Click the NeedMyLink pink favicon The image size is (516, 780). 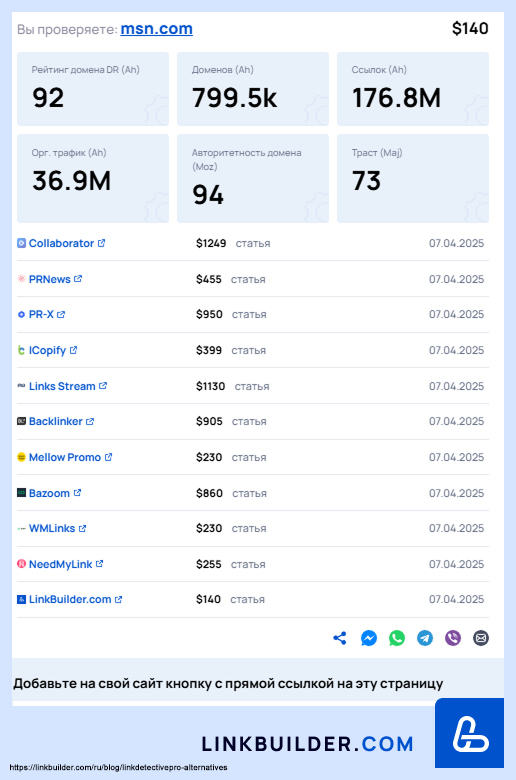click(21, 564)
